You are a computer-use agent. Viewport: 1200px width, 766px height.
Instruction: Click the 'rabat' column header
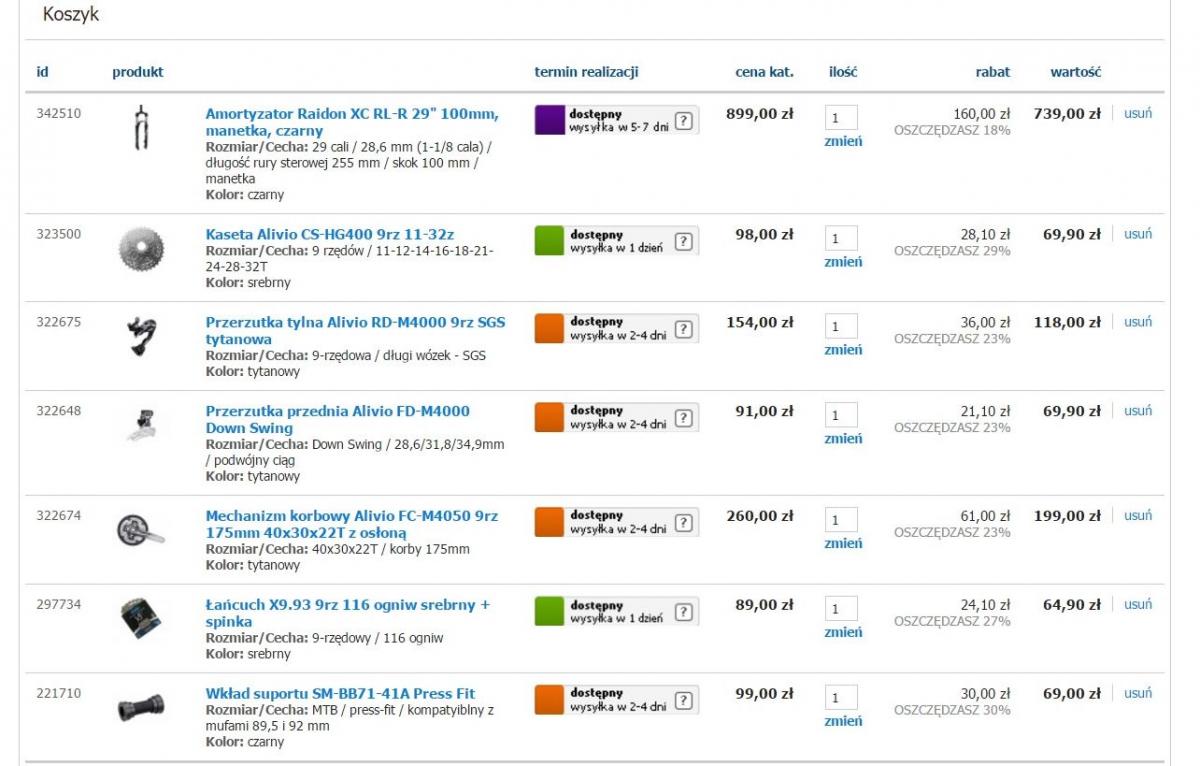(x=993, y=72)
